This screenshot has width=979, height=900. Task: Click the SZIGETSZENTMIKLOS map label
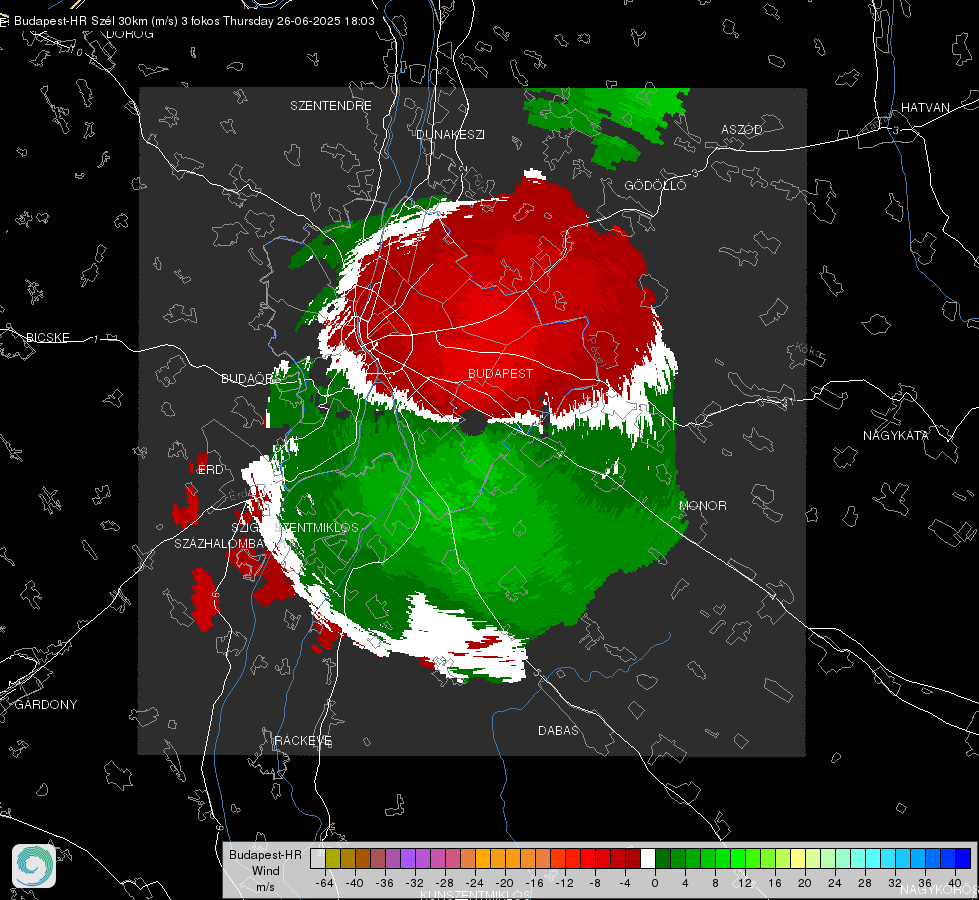point(295,527)
